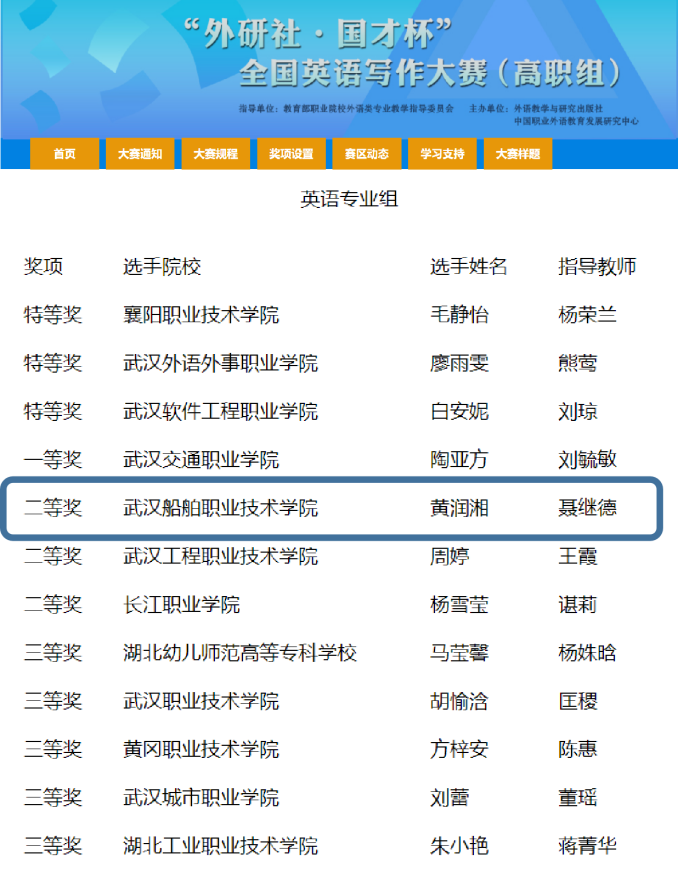Click the 英语专业组 heading

(349, 199)
